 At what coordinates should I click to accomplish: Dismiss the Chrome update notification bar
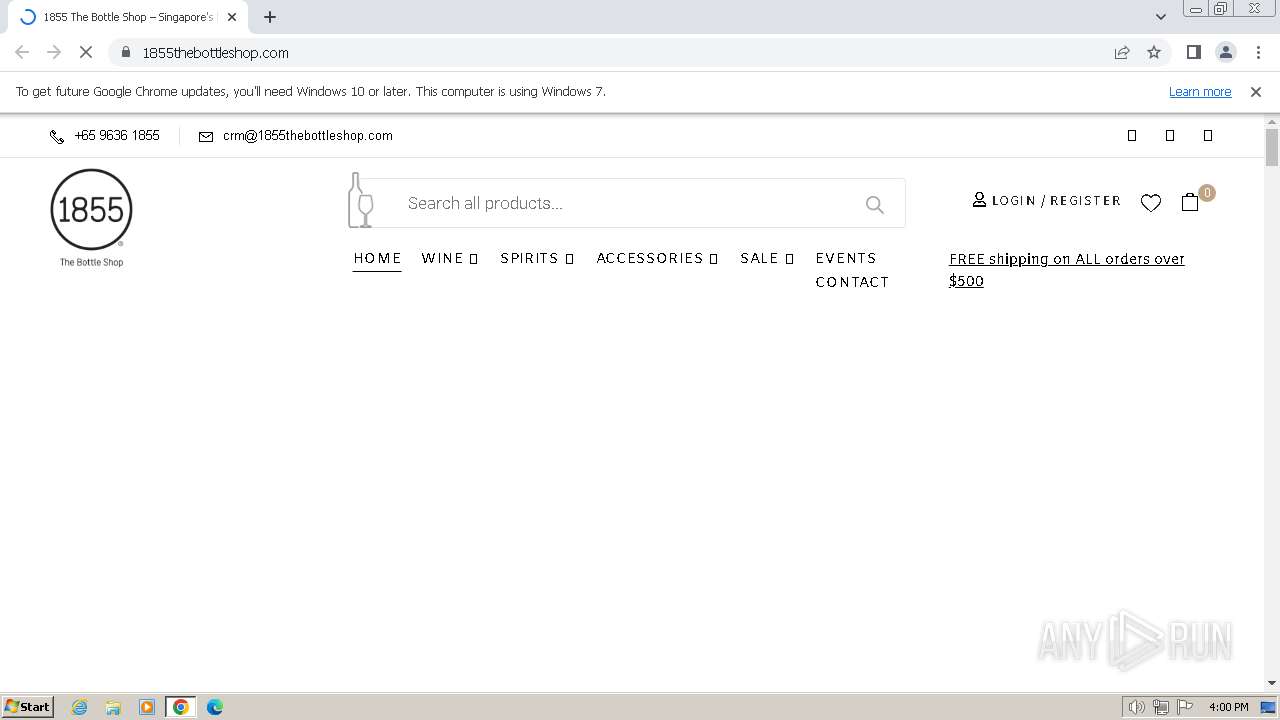click(1256, 92)
